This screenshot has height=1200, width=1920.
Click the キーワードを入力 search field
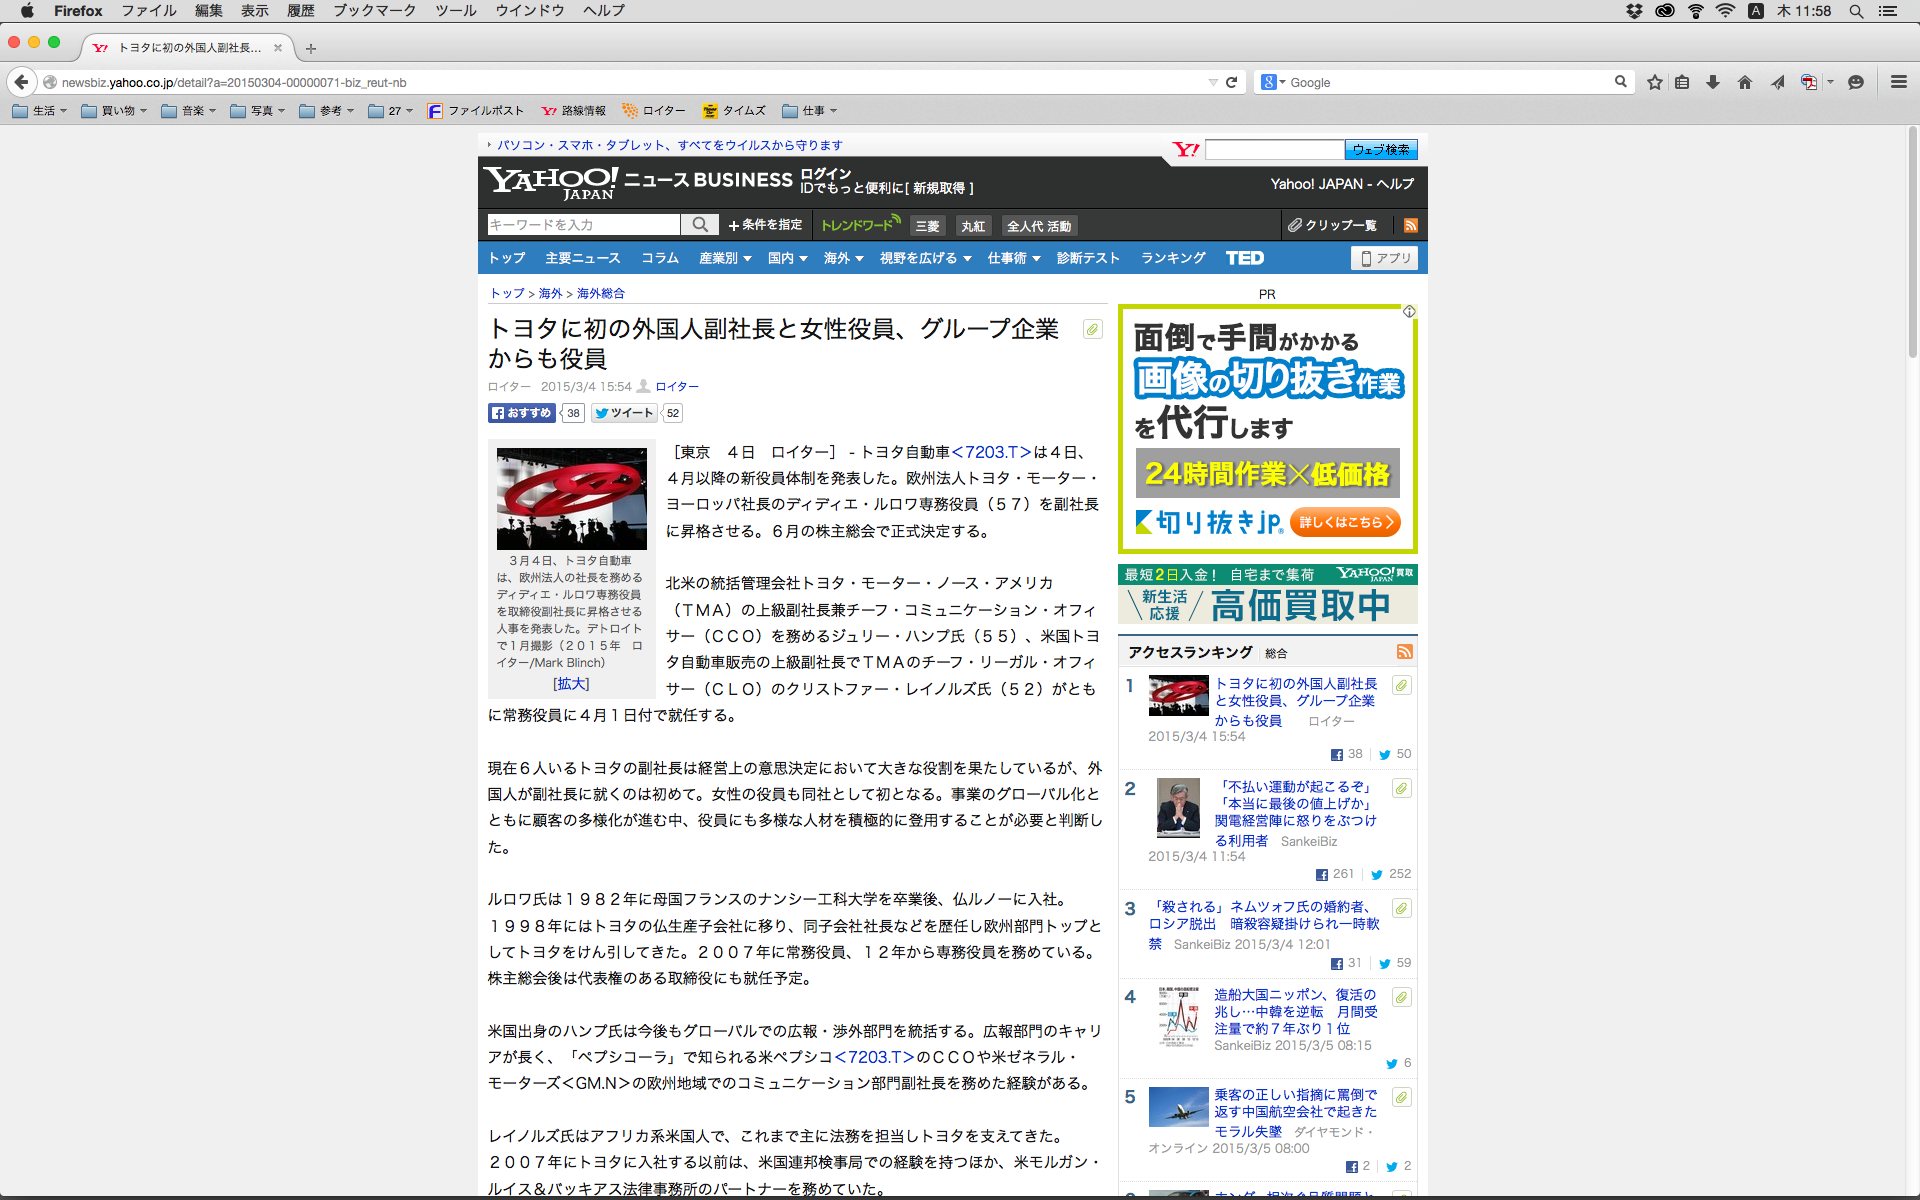[x=583, y=225]
